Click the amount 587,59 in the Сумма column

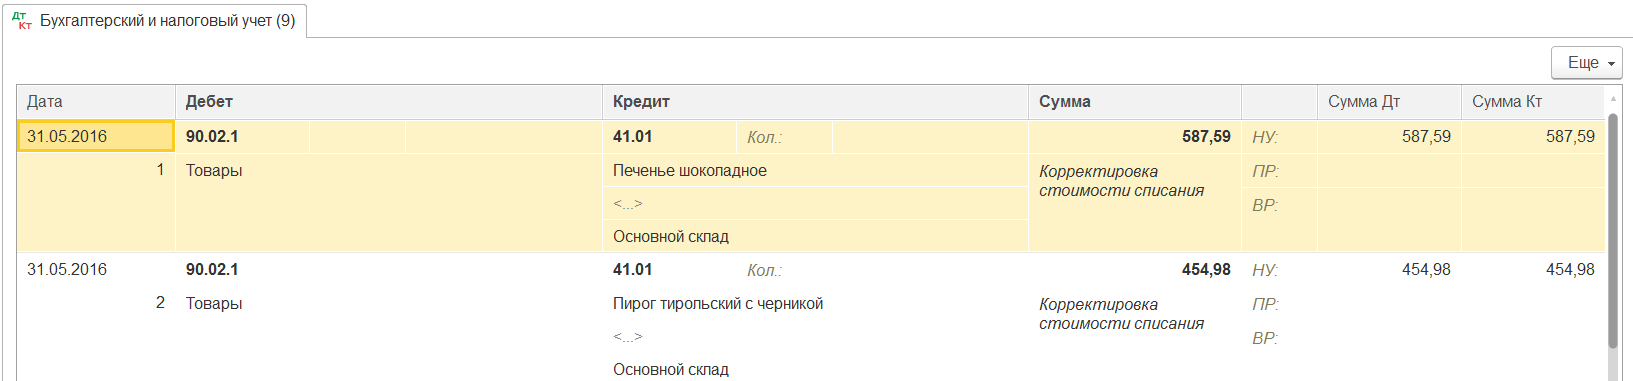[x=1206, y=137]
